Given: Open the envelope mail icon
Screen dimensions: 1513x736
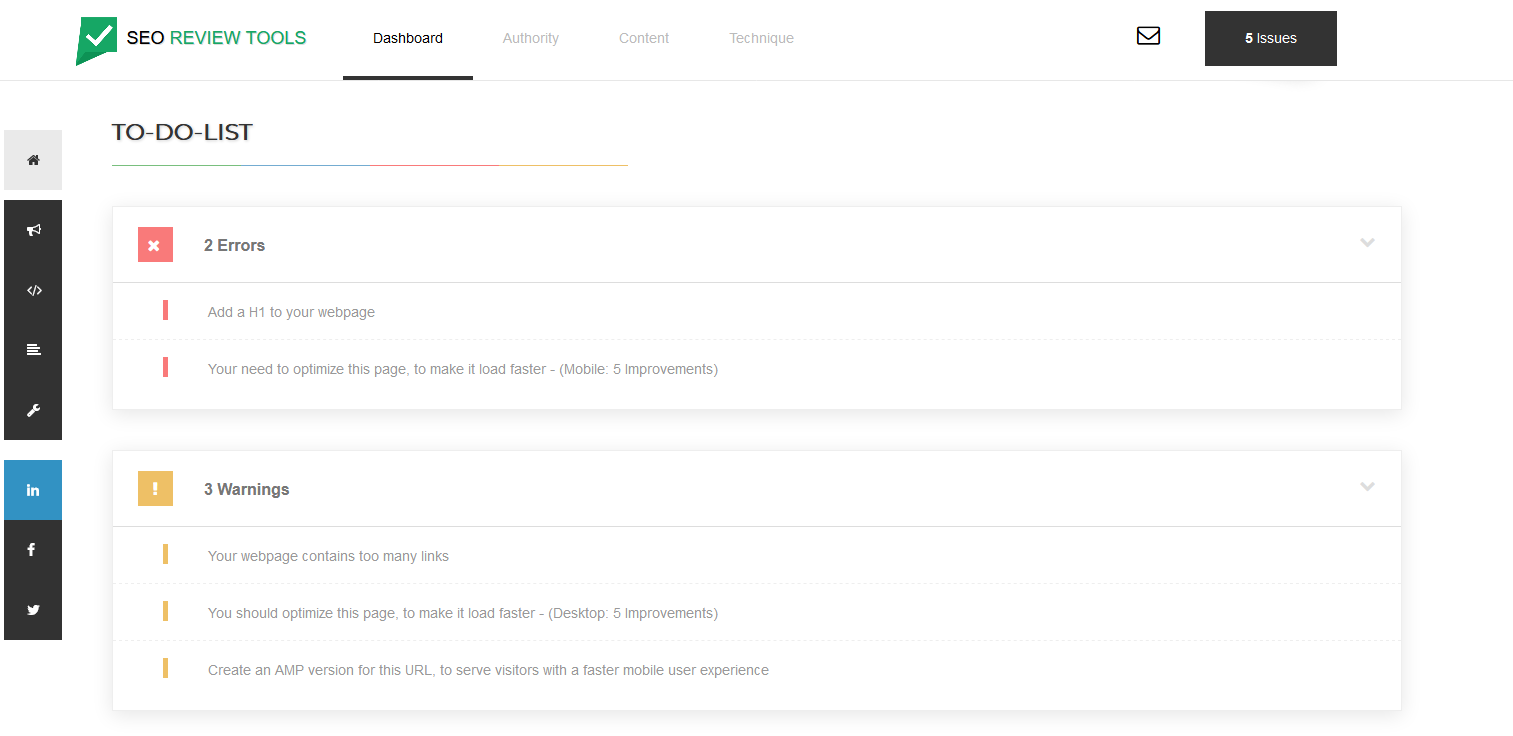Looking at the screenshot, I should point(1148,36).
